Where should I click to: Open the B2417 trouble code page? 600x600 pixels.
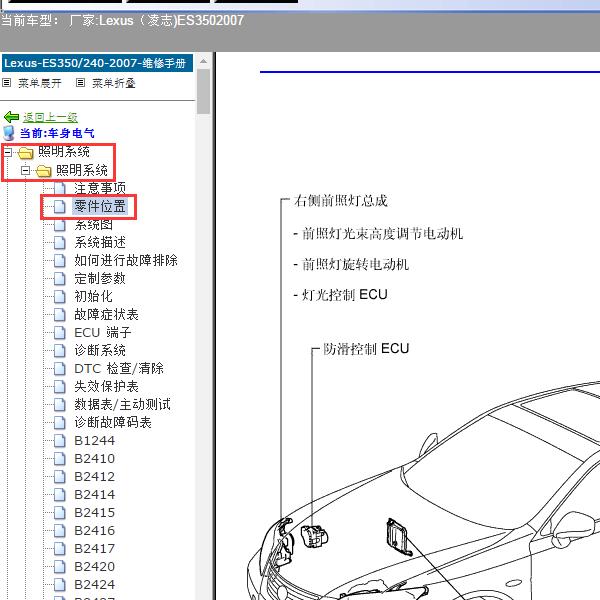coord(95,548)
